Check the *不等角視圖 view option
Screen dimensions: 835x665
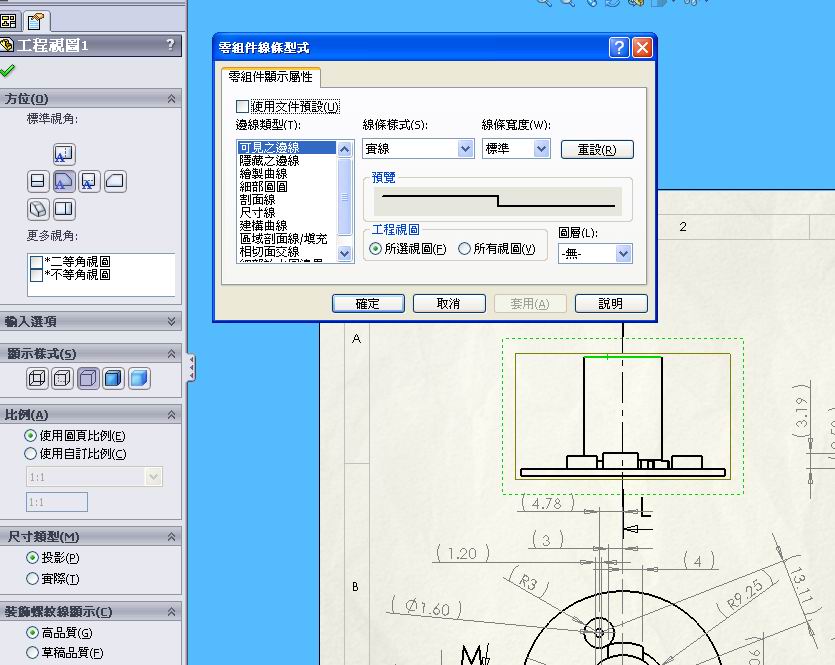click(36, 275)
